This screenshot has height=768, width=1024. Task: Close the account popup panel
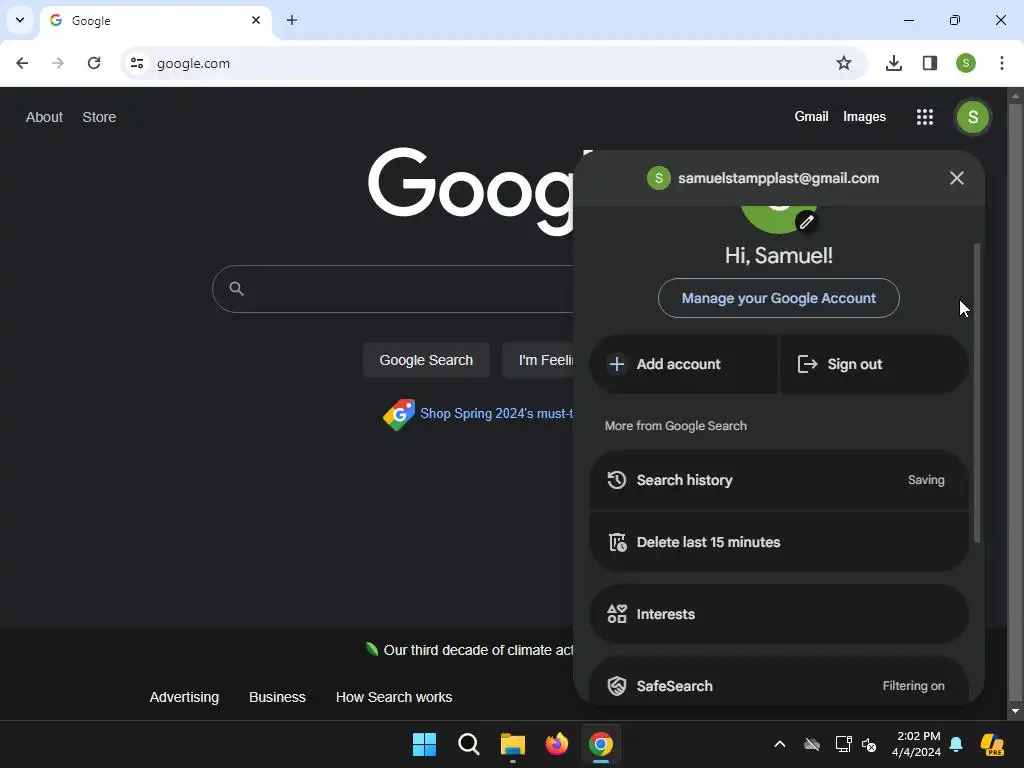point(956,178)
